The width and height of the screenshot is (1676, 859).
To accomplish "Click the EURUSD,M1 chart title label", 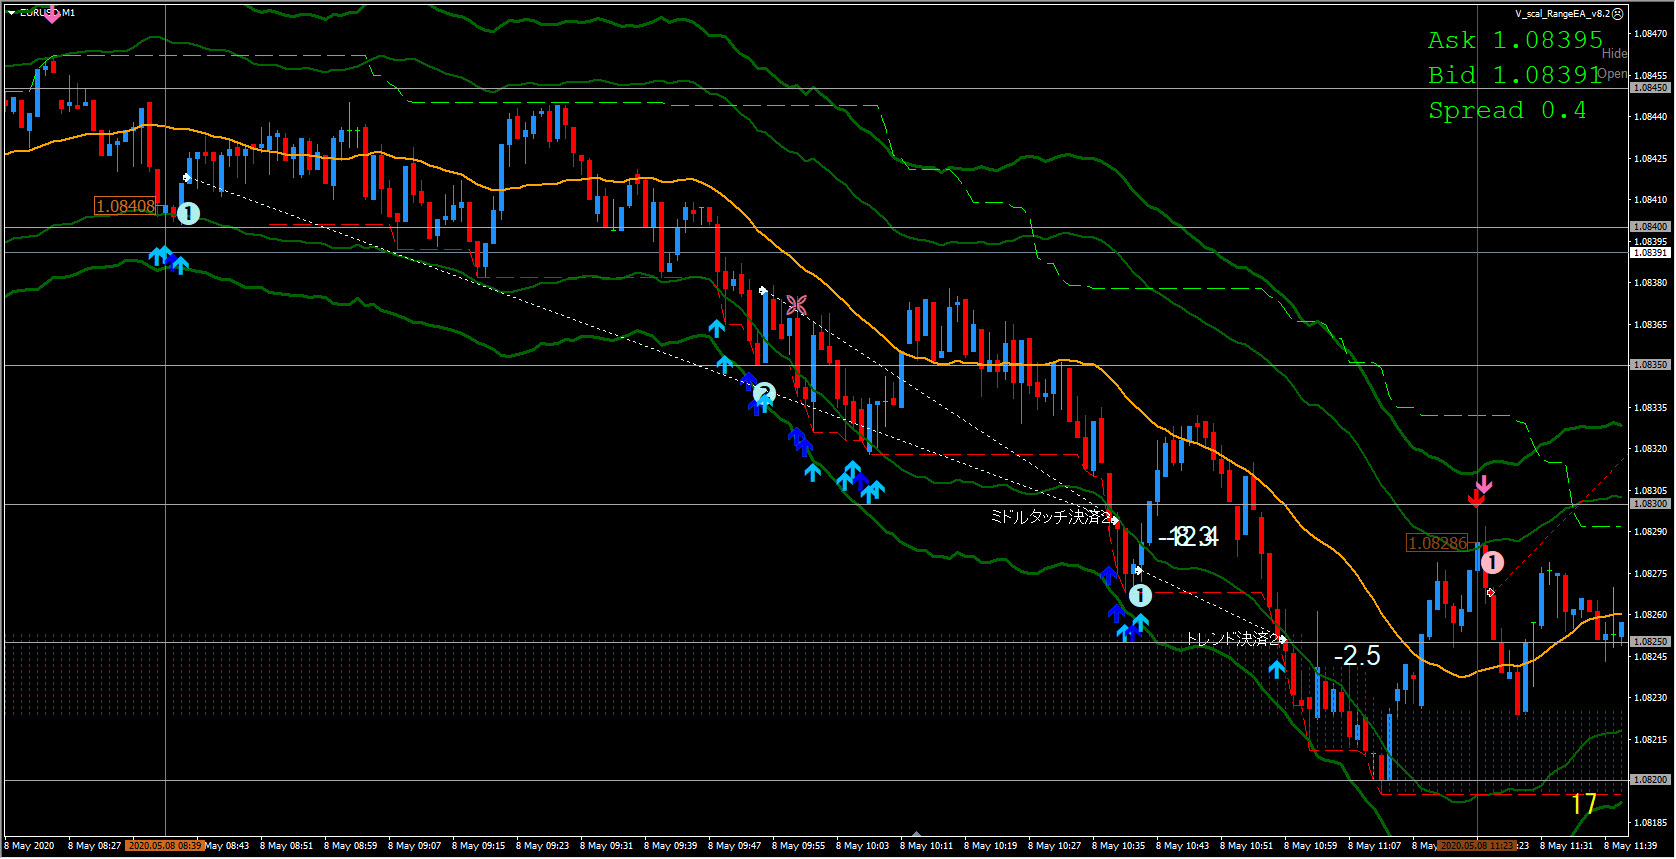I will point(48,13).
